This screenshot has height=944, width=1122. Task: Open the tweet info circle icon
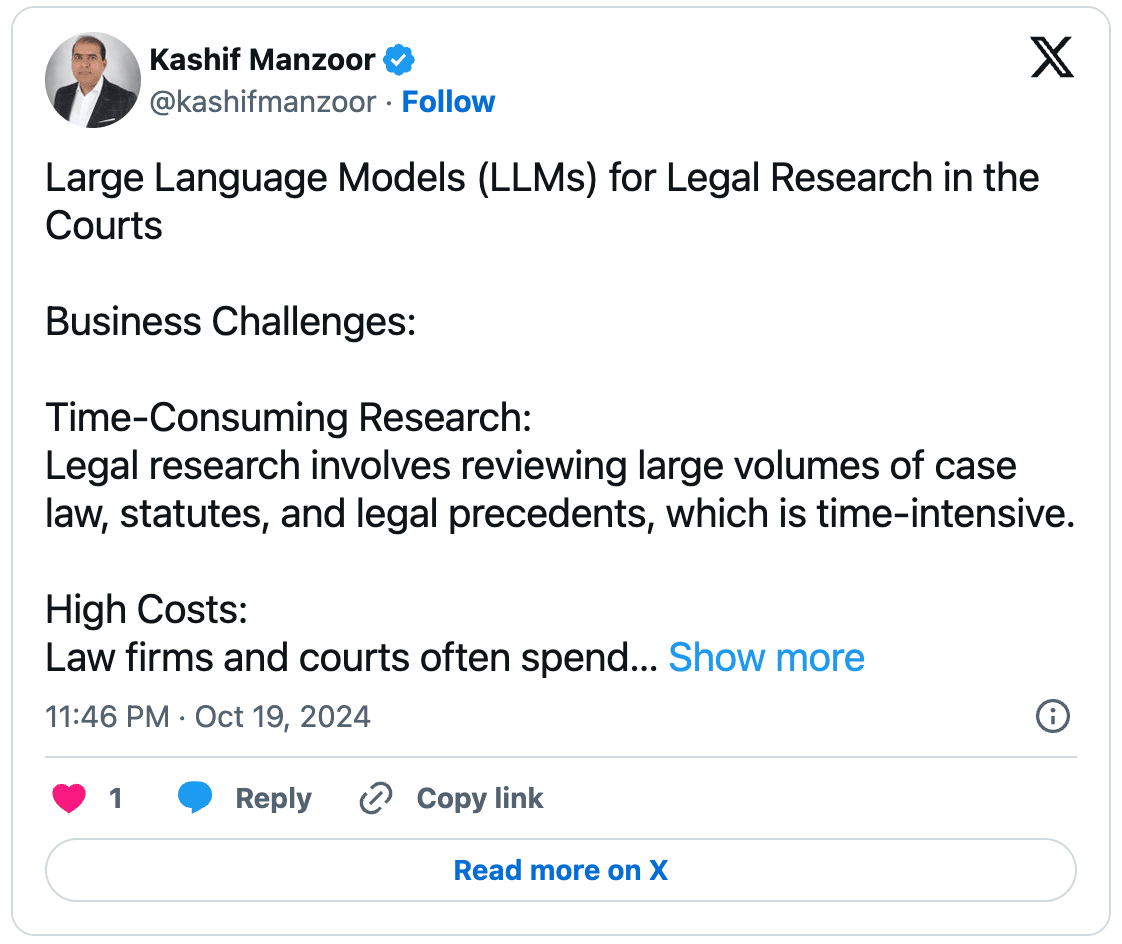[x=1053, y=716]
